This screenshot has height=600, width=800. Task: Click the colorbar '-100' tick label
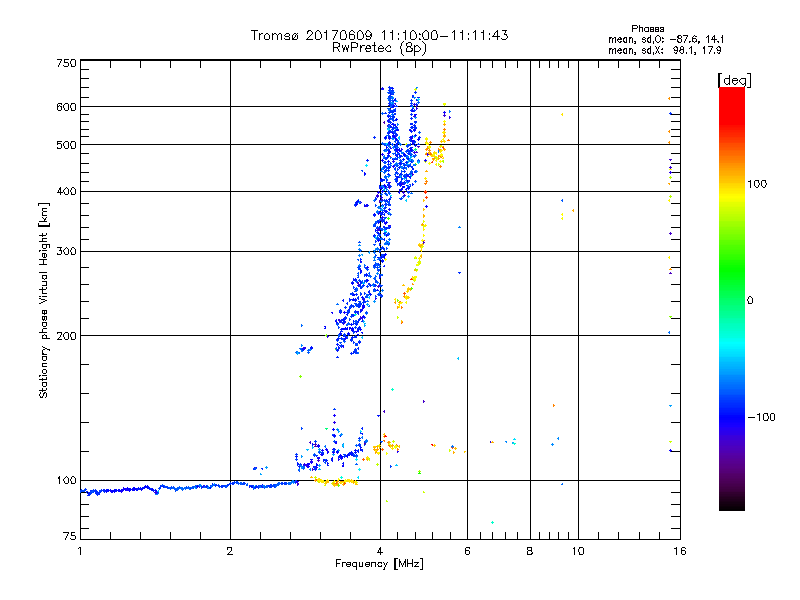click(x=761, y=417)
